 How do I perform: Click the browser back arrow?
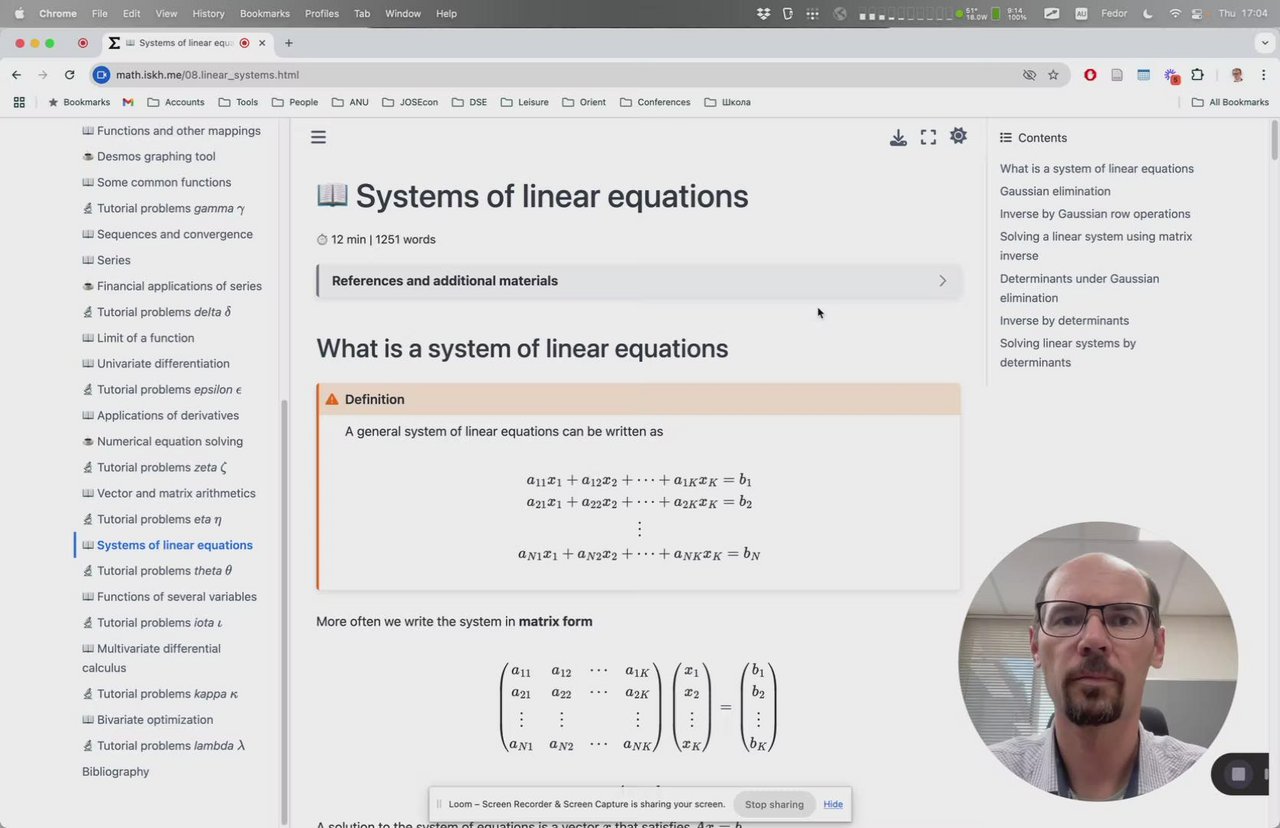[16, 75]
